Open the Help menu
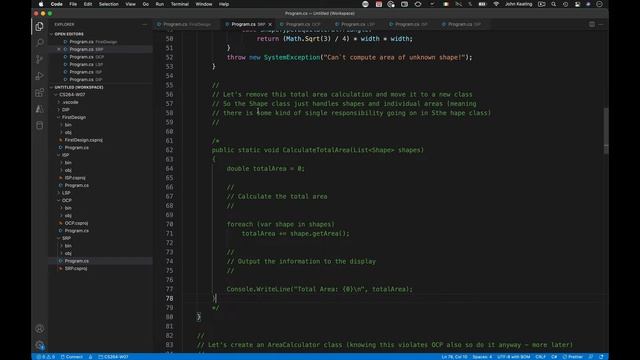Screen dimensions: 640x360 coord(224,4)
